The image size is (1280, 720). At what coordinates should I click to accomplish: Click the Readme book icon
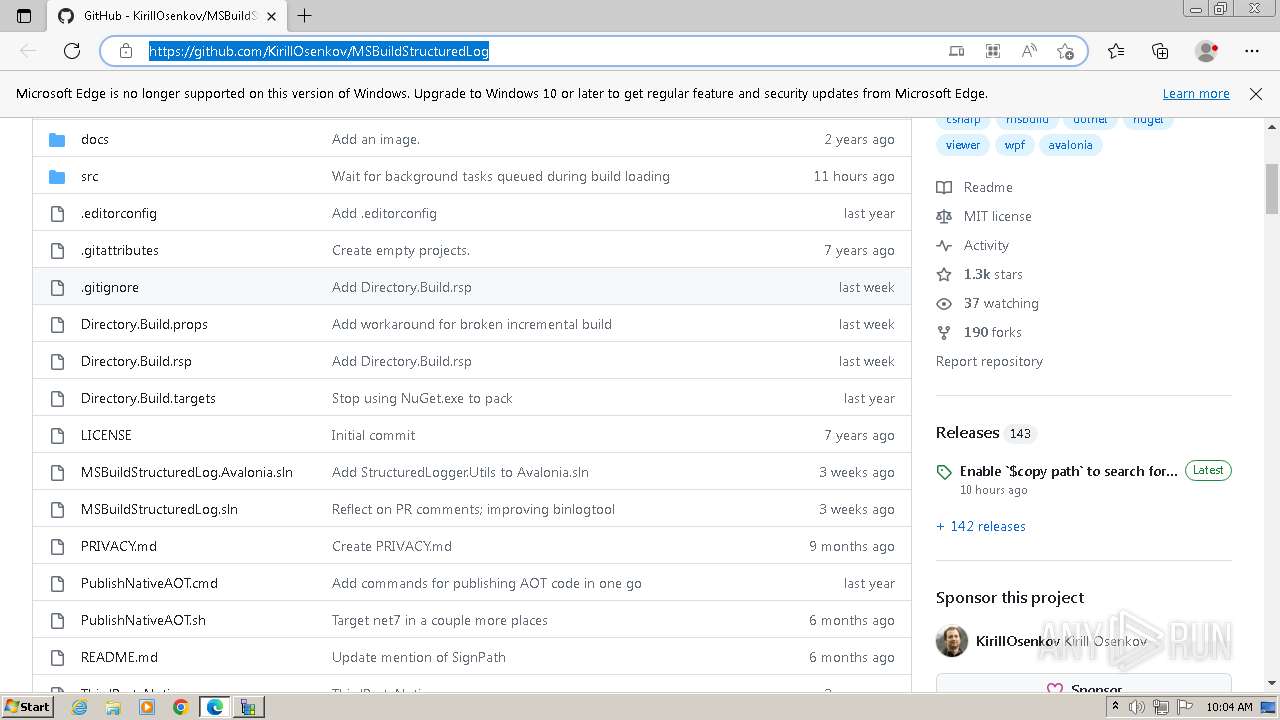coord(944,187)
